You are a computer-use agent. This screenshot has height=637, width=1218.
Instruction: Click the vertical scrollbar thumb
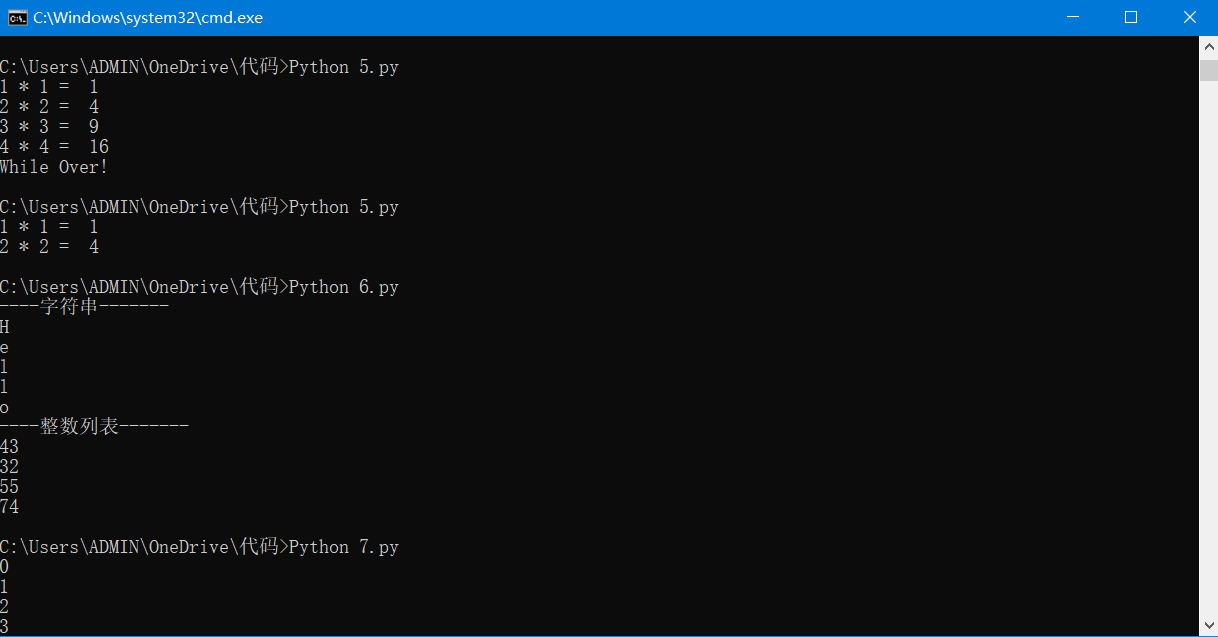coord(1208,69)
